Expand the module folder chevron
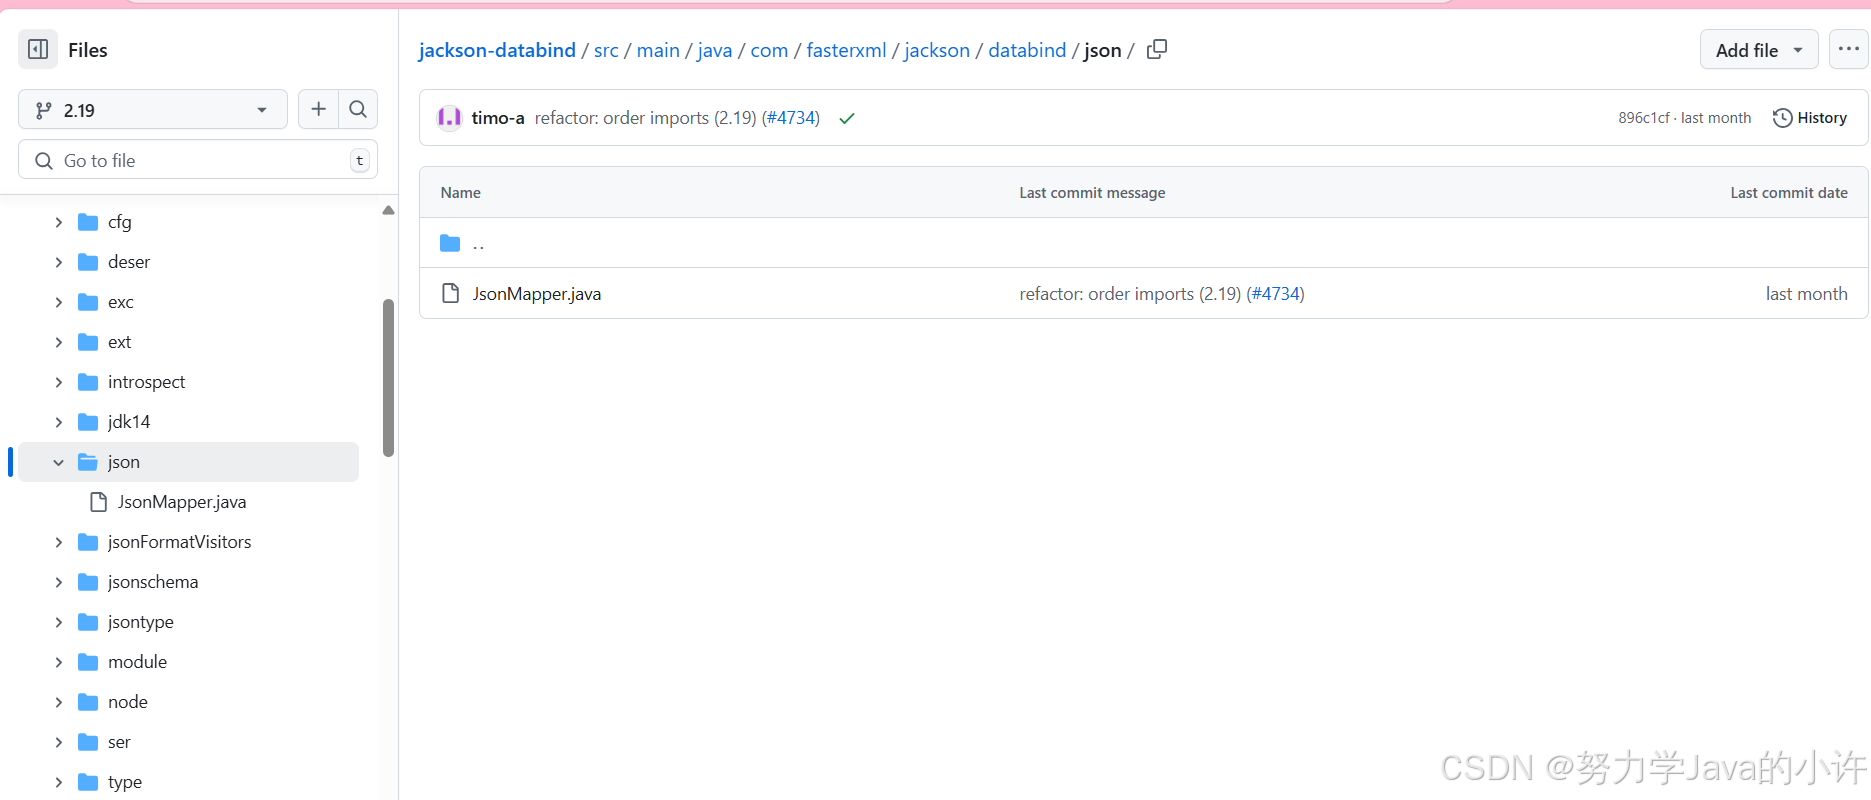The height and width of the screenshot is (800, 1871). (x=58, y=662)
